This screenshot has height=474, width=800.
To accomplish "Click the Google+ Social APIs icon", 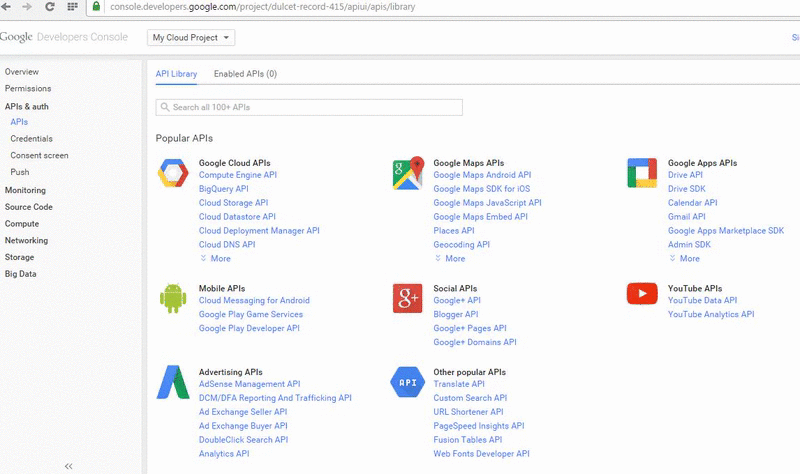I will tap(408, 299).
